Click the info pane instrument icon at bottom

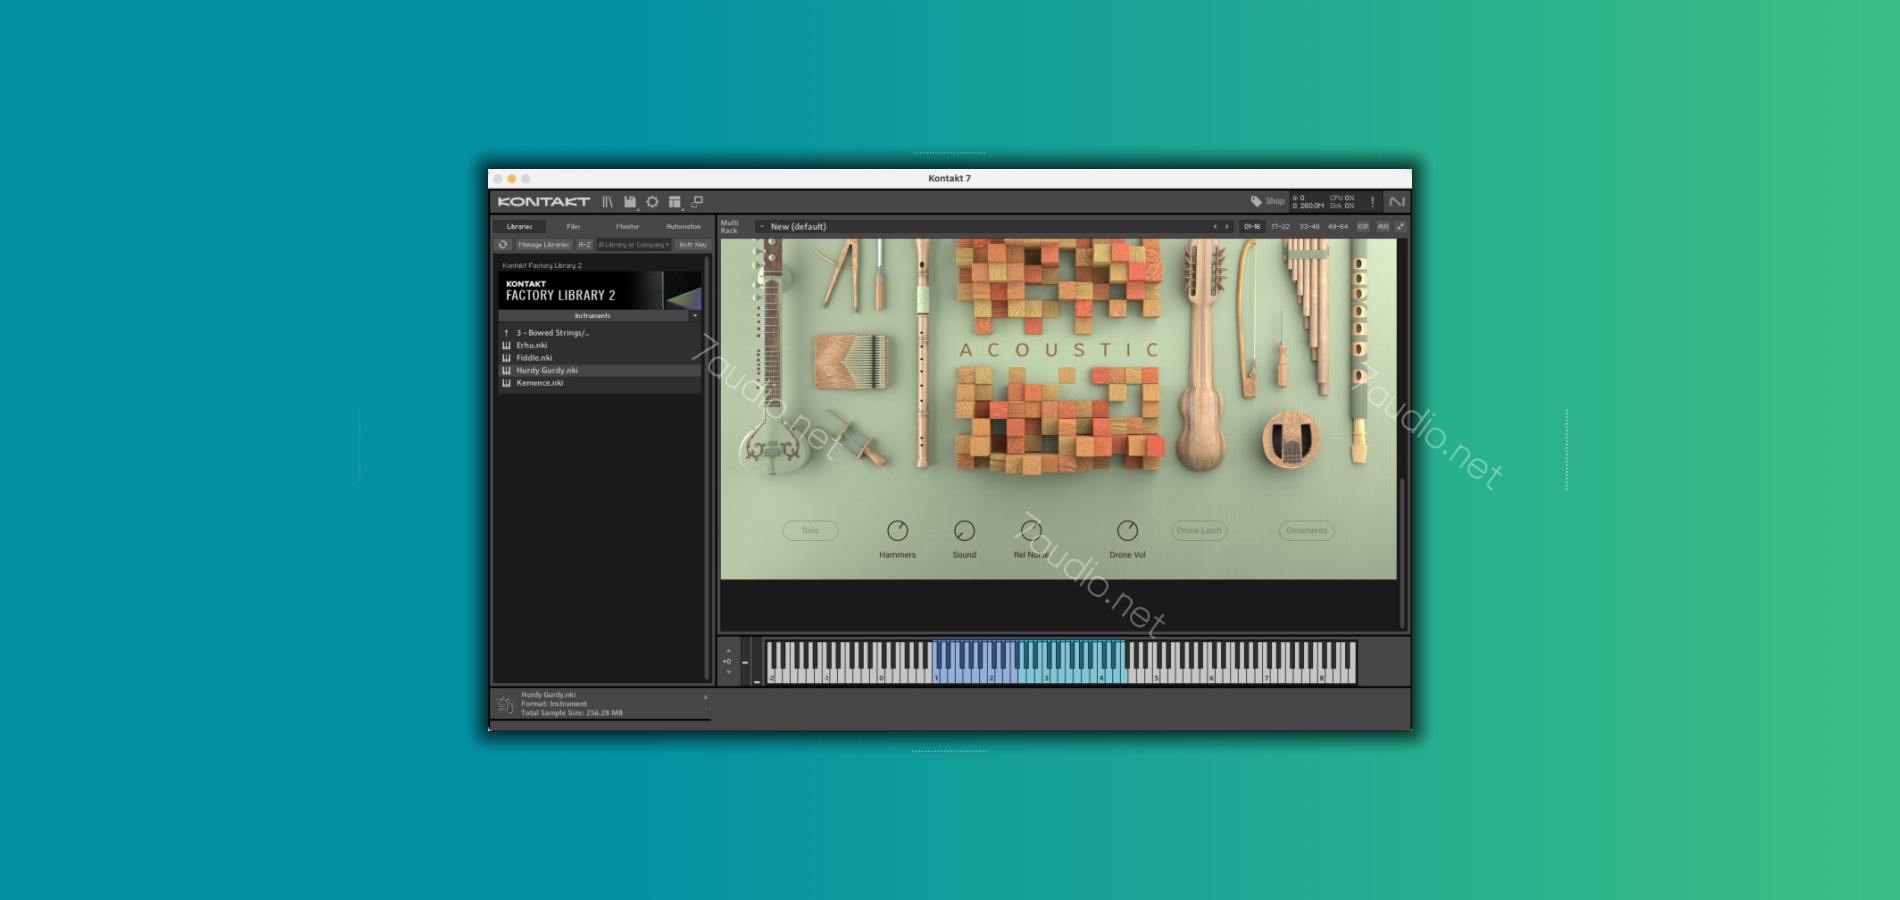coord(505,705)
